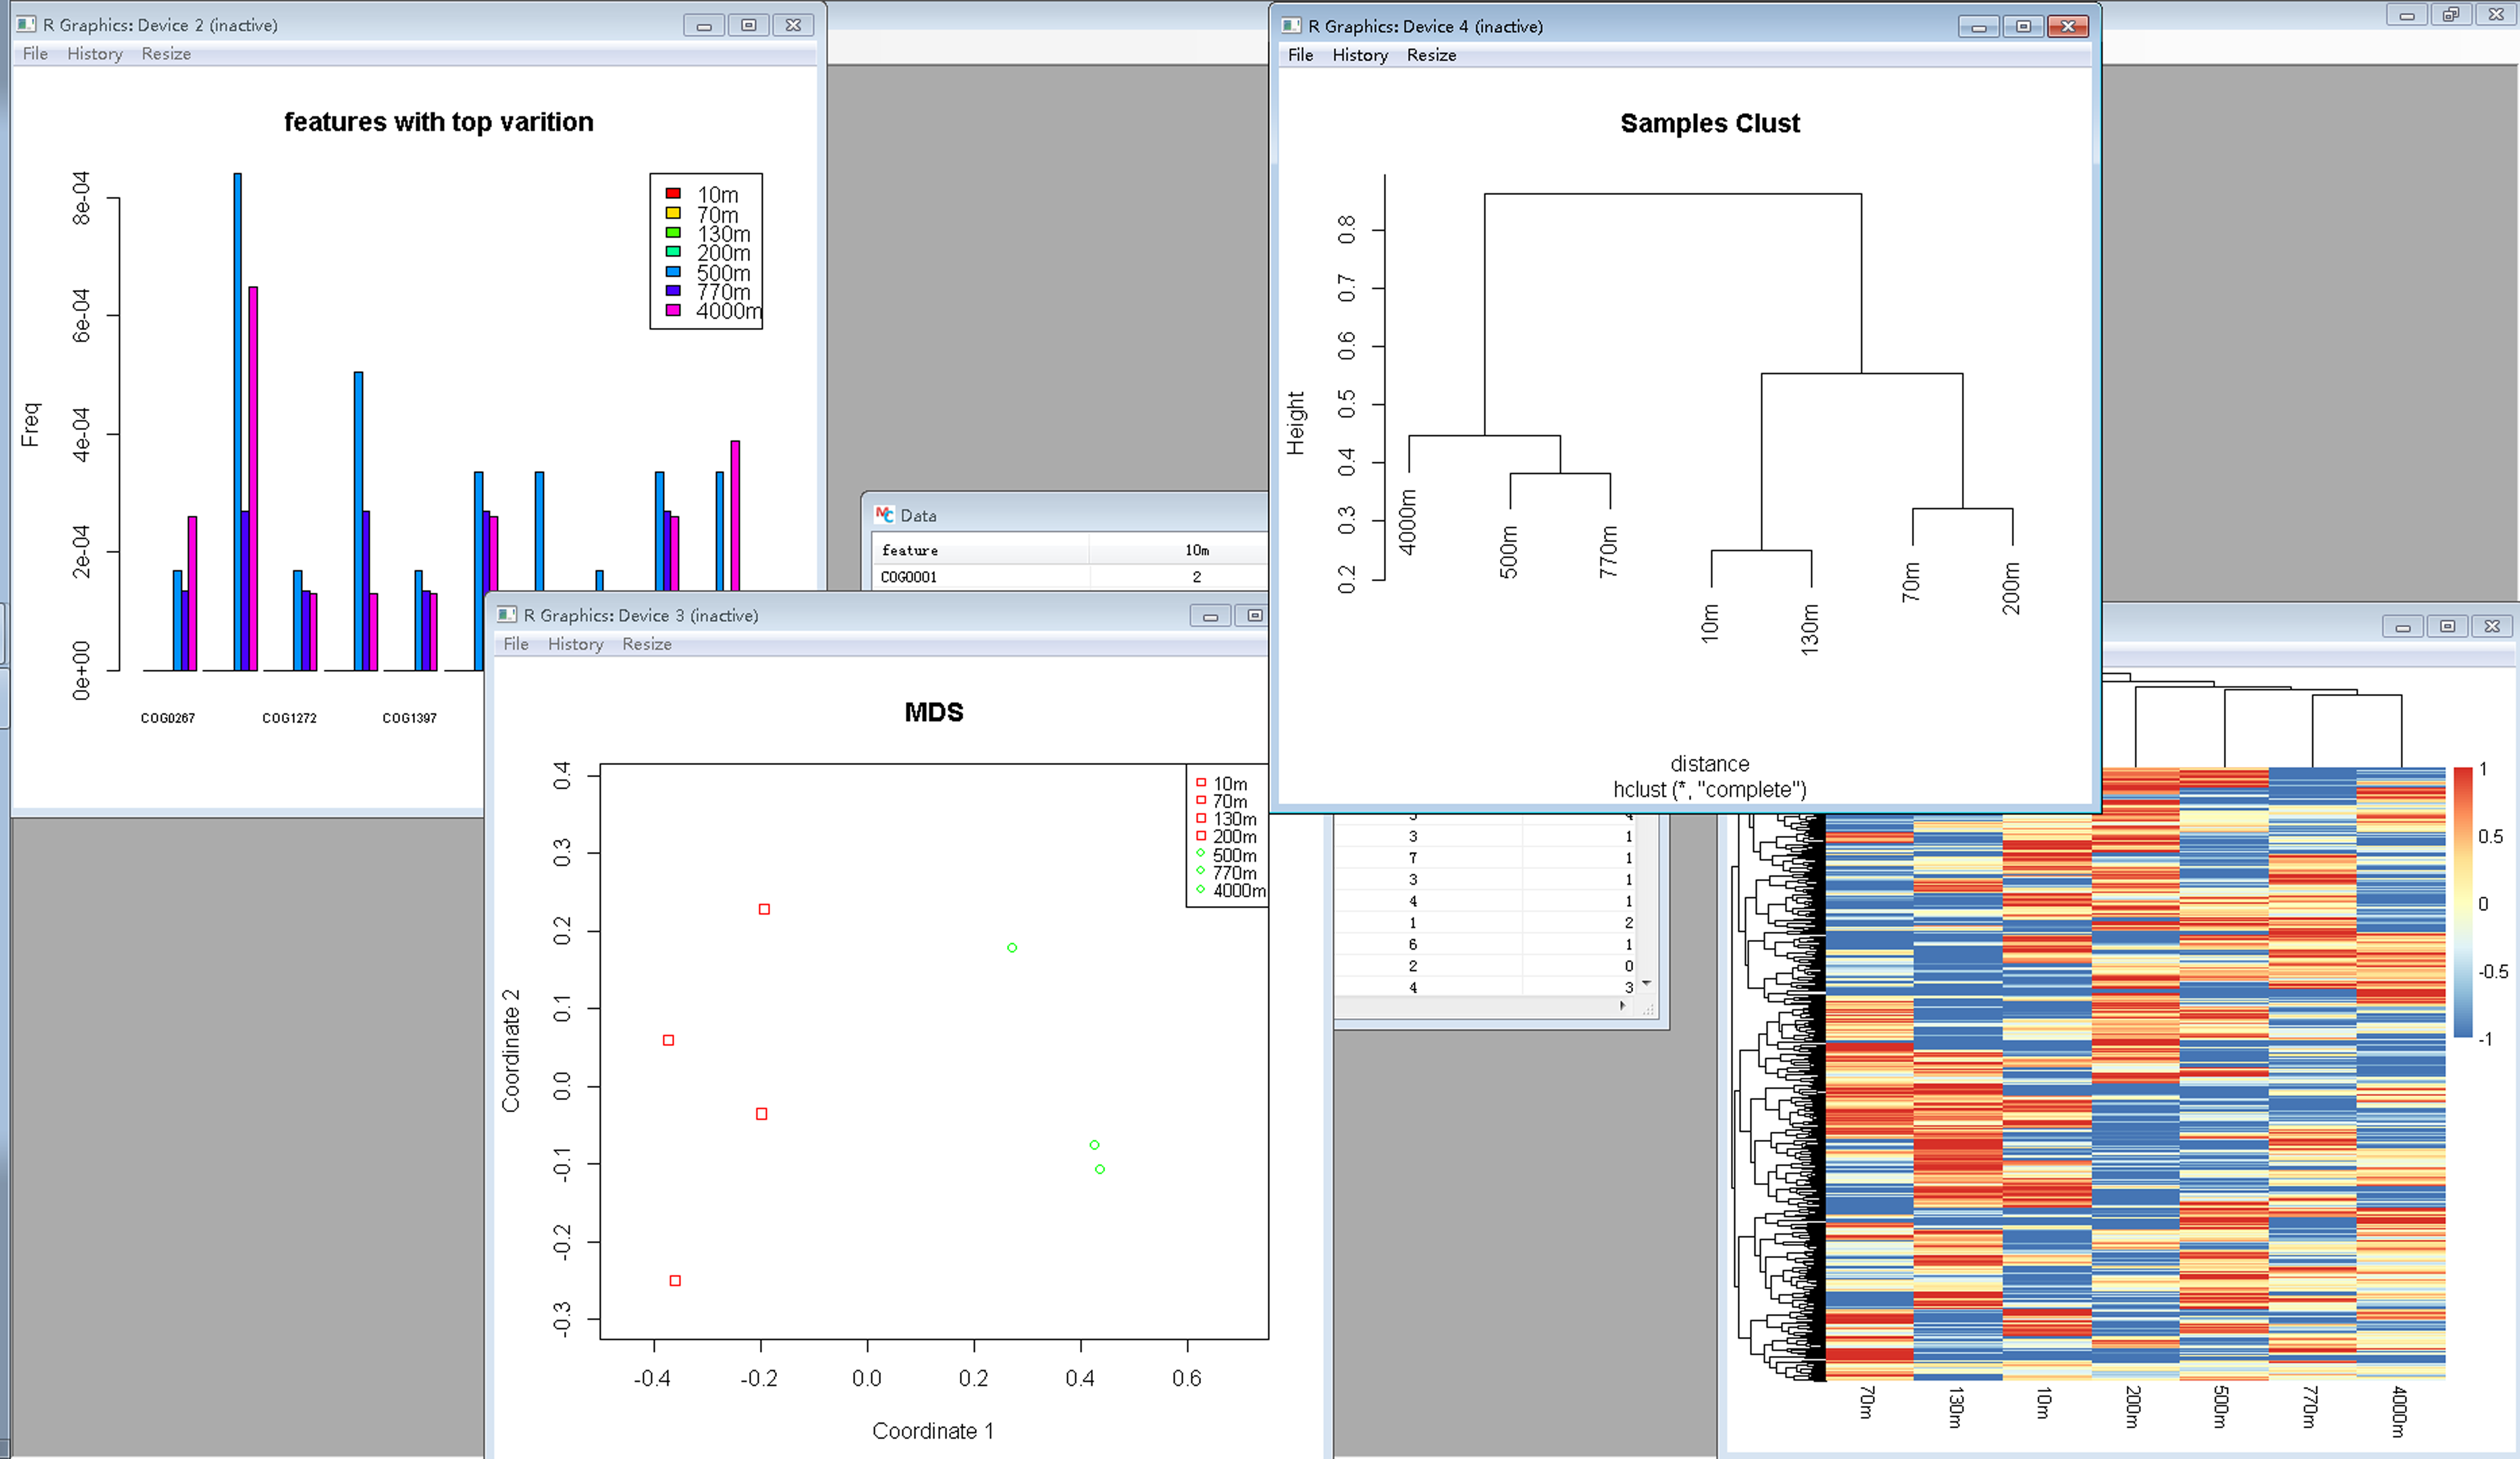Maximize the heatmap graphics window
The image size is (2520, 1459).
tap(2447, 626)
